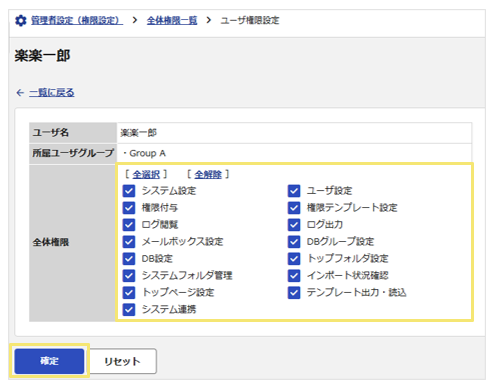Click the 全体権限 row label
This screenshot has width=496, height=392.
click(51, 242)
